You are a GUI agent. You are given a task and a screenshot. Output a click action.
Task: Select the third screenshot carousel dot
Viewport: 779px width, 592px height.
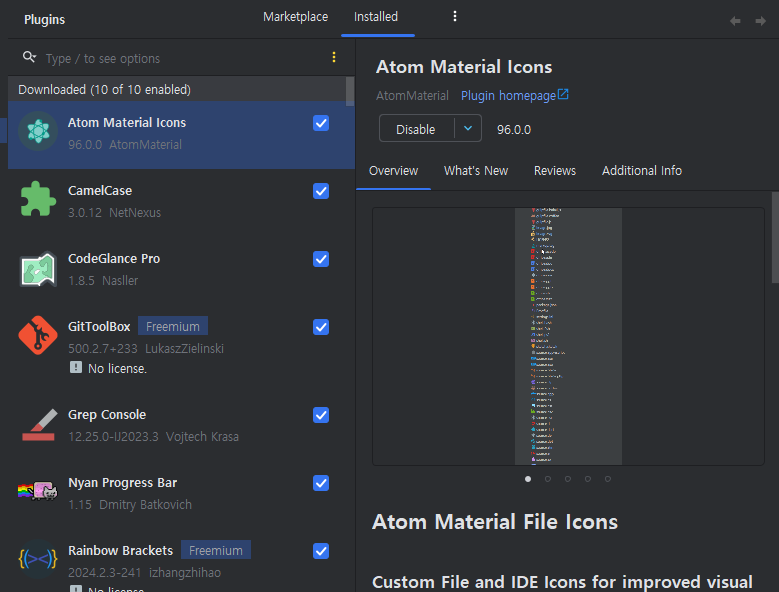click(567, 479)
